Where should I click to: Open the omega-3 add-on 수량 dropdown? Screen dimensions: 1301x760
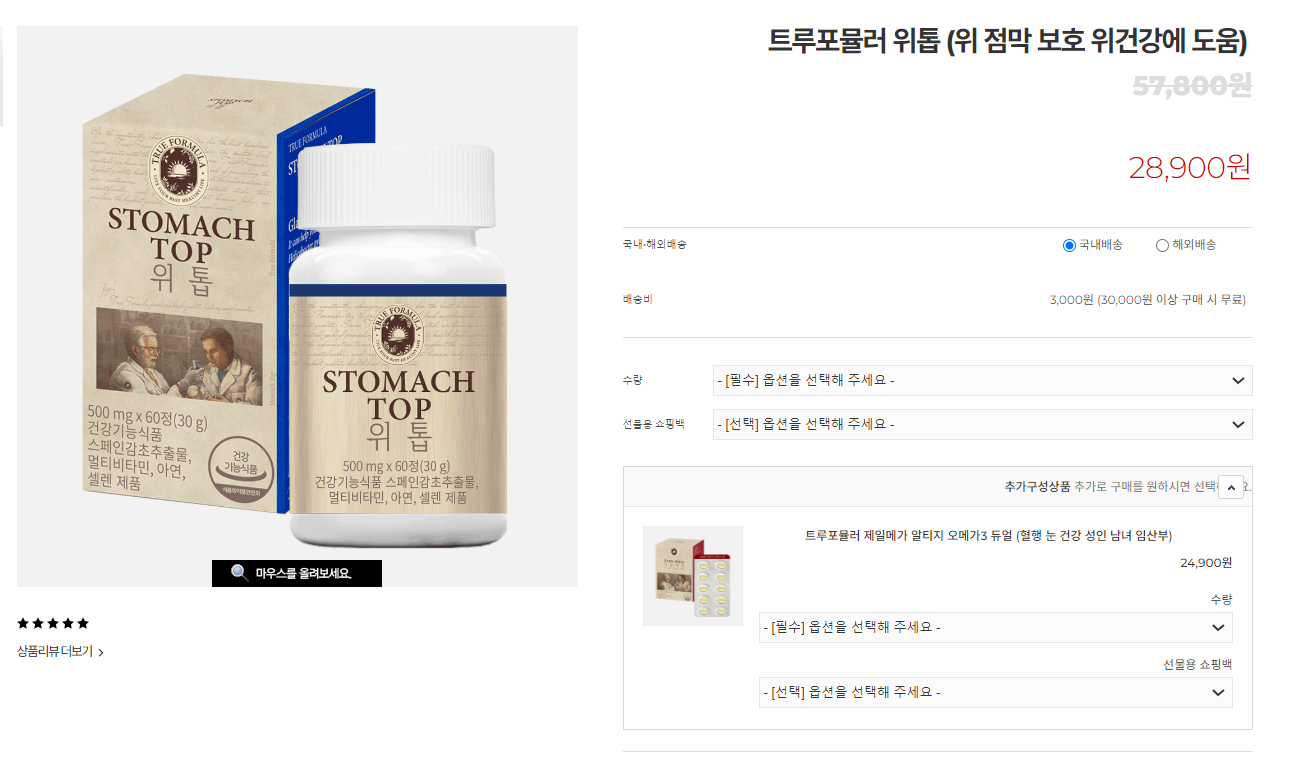coord(995,627)
